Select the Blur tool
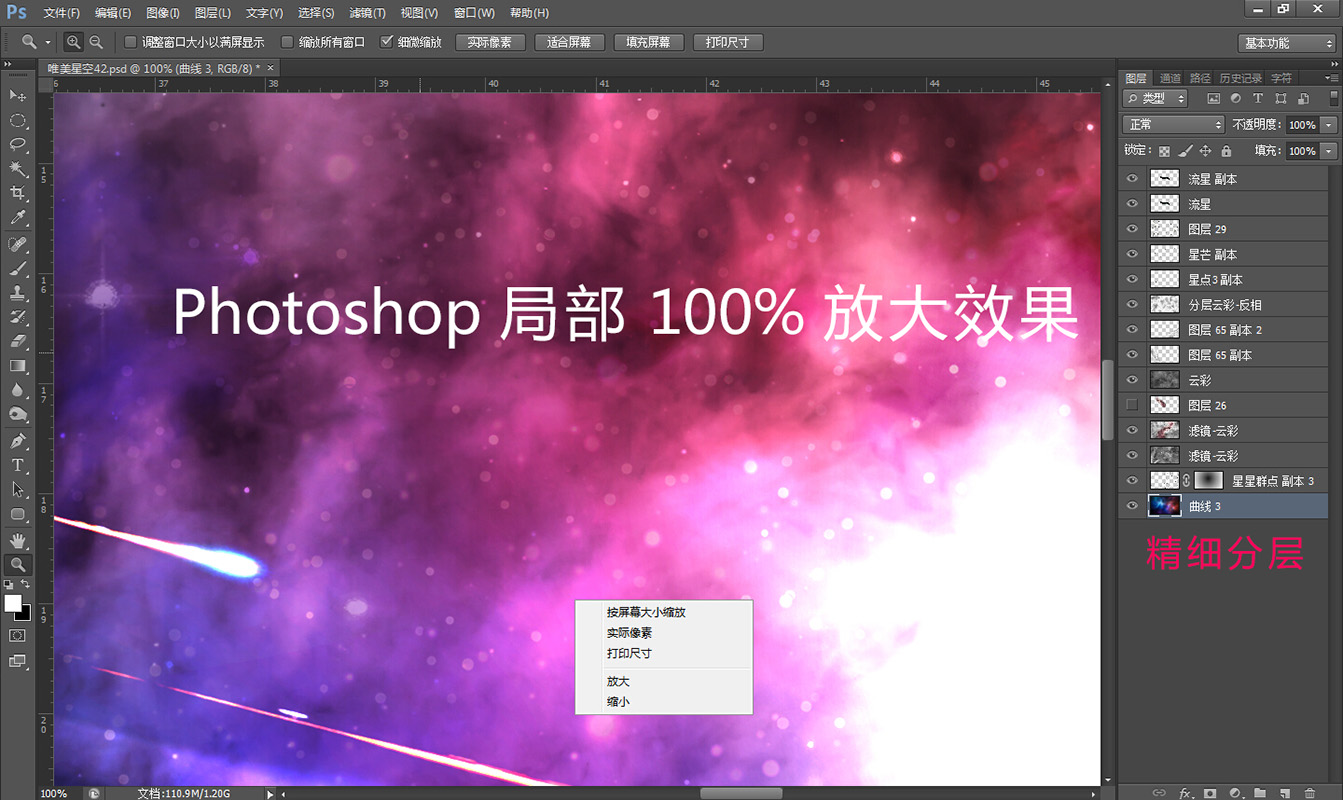Viewport: 1343px width, 800px height. click(18, 391)
